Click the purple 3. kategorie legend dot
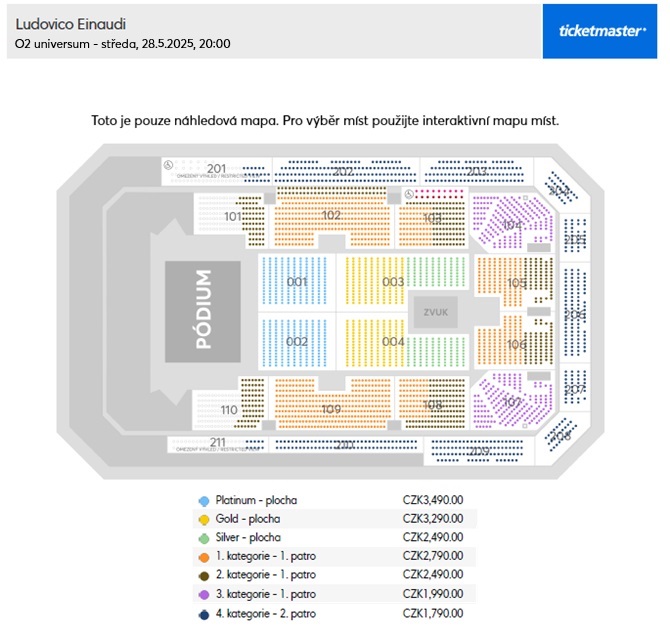670x636 pixels. [x=204, y=596]
